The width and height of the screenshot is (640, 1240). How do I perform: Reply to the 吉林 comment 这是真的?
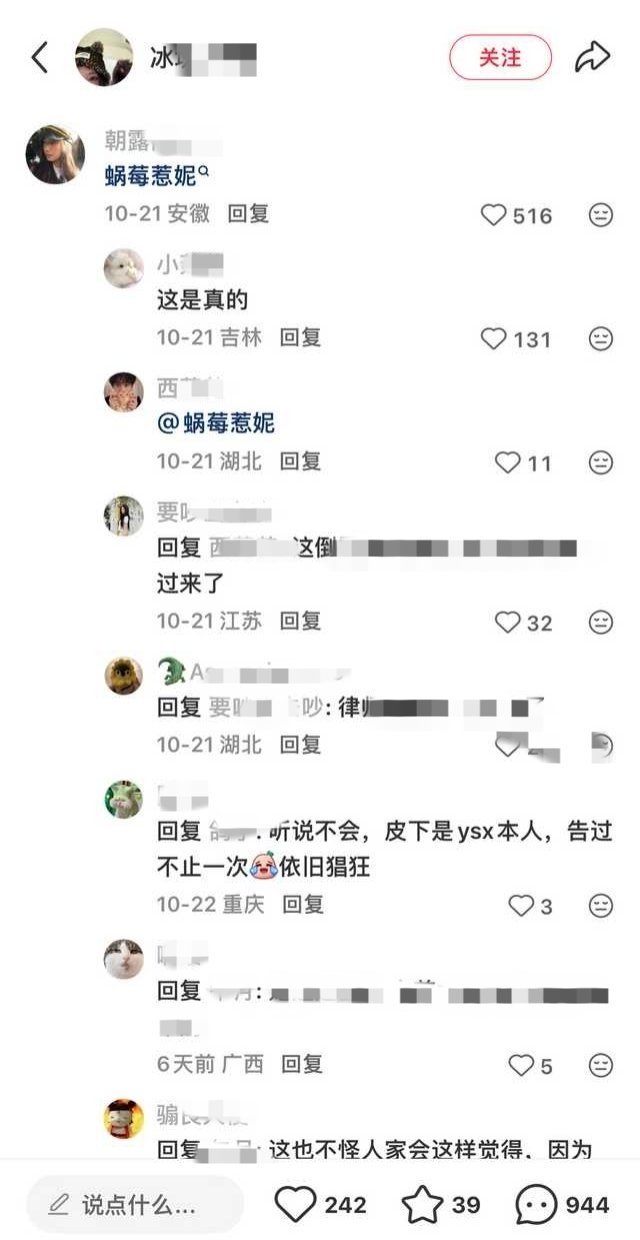[x=300, y=338]
